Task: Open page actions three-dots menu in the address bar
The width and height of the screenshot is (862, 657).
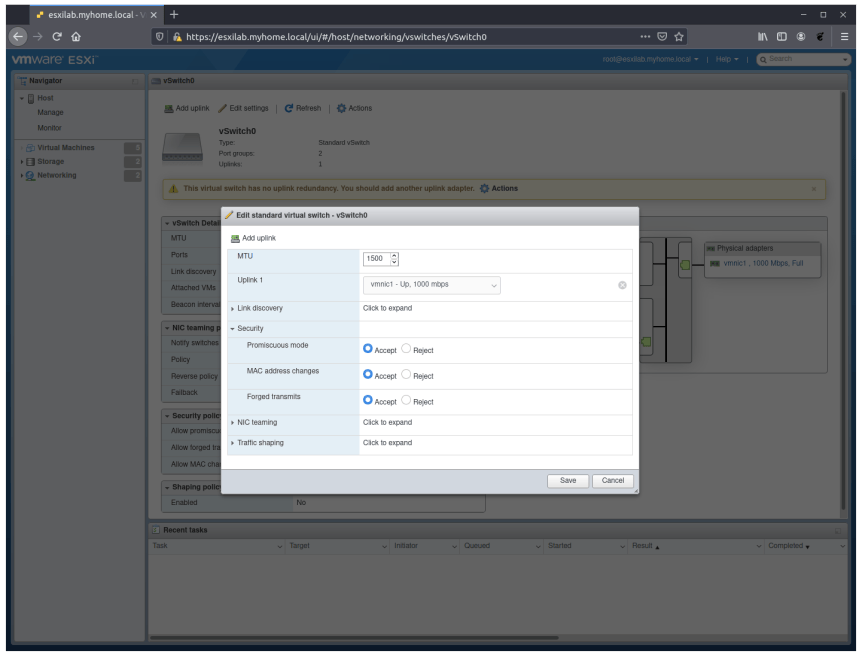Action: pos(645,37)
